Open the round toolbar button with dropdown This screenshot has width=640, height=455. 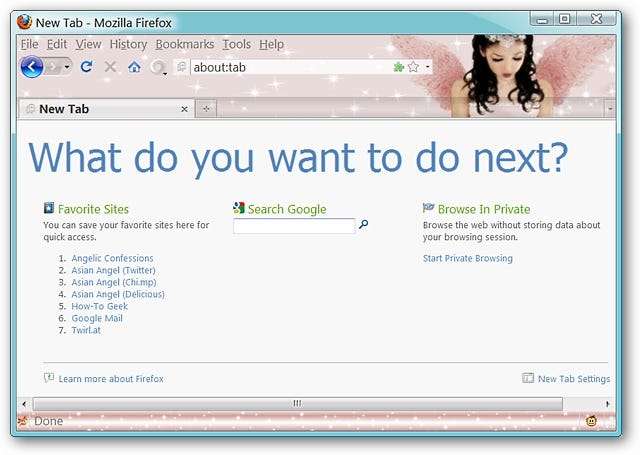click(x=158, y=67)
